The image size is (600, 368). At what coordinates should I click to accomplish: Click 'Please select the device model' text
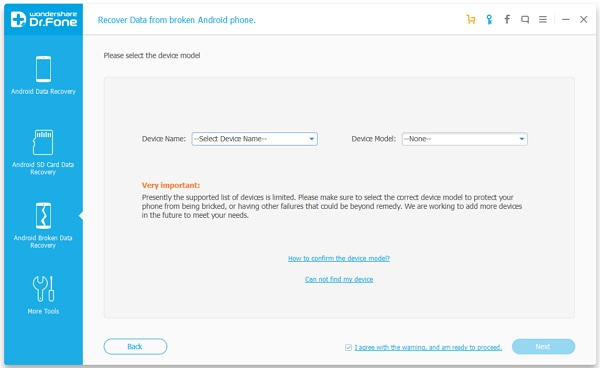pos(152,55)
